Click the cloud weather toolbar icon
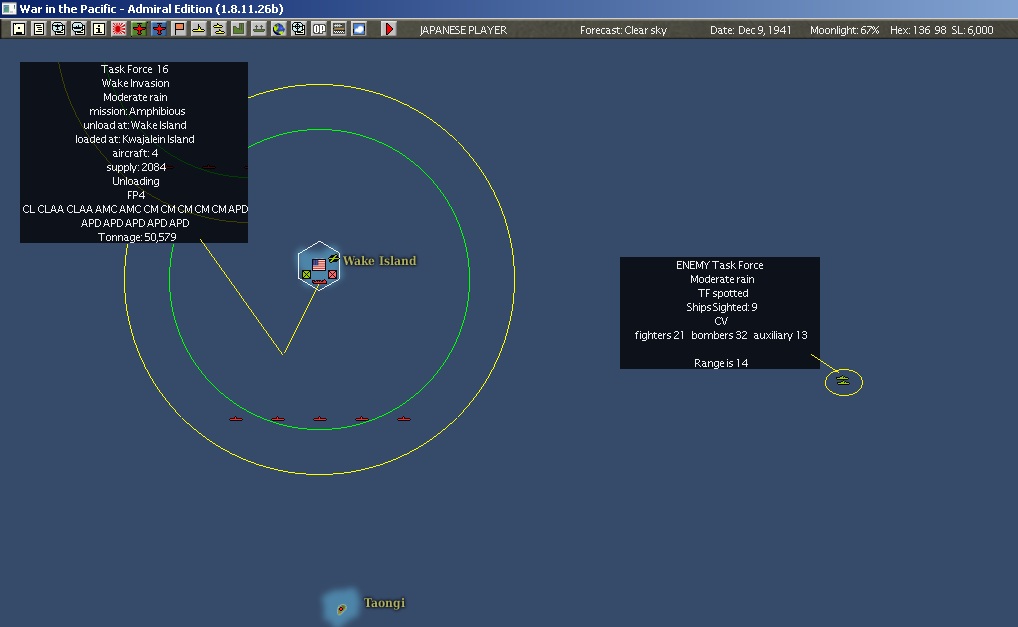Image resolution: width=1018 pixels, height=627 pixels. (359, 29)
